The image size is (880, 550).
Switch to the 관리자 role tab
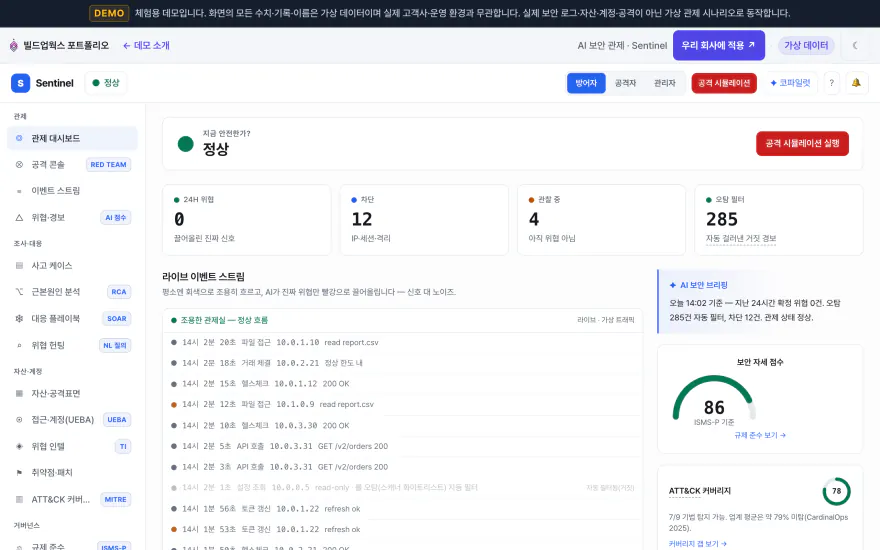[x=664, y=83]
